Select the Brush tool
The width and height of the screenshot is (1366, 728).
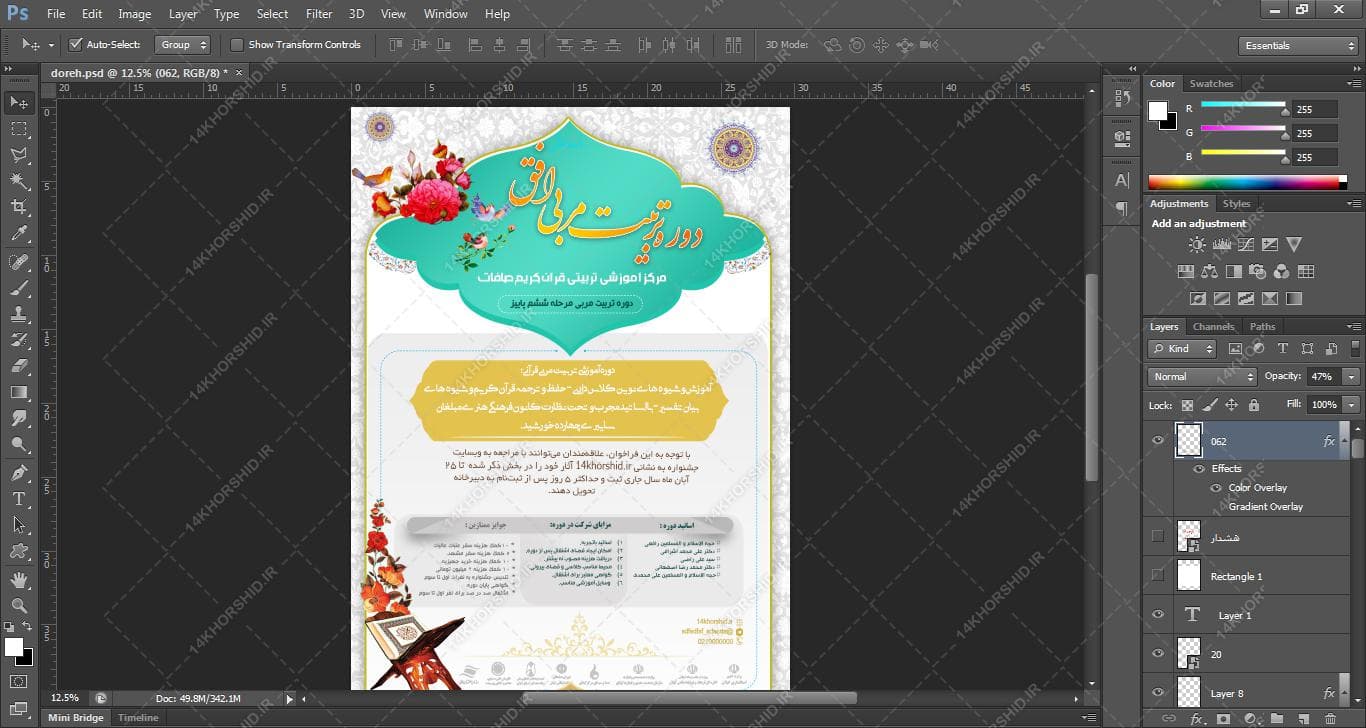click(x=19, y=288)
